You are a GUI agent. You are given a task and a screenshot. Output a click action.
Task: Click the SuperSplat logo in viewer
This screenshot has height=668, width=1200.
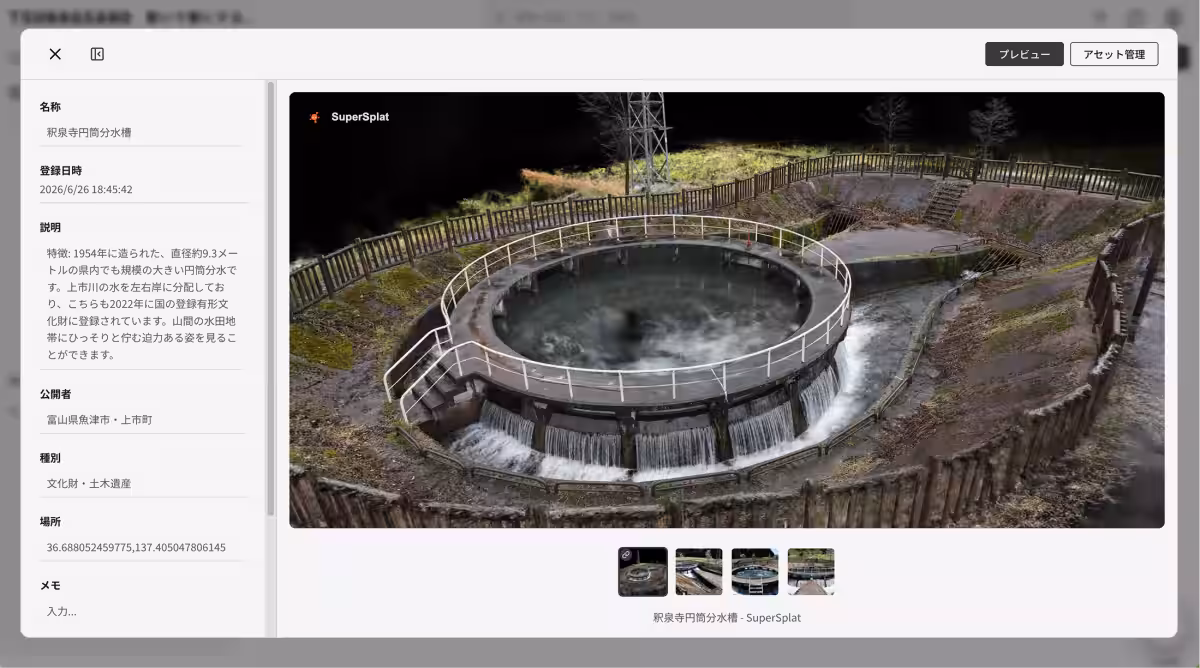coord(349,117)
